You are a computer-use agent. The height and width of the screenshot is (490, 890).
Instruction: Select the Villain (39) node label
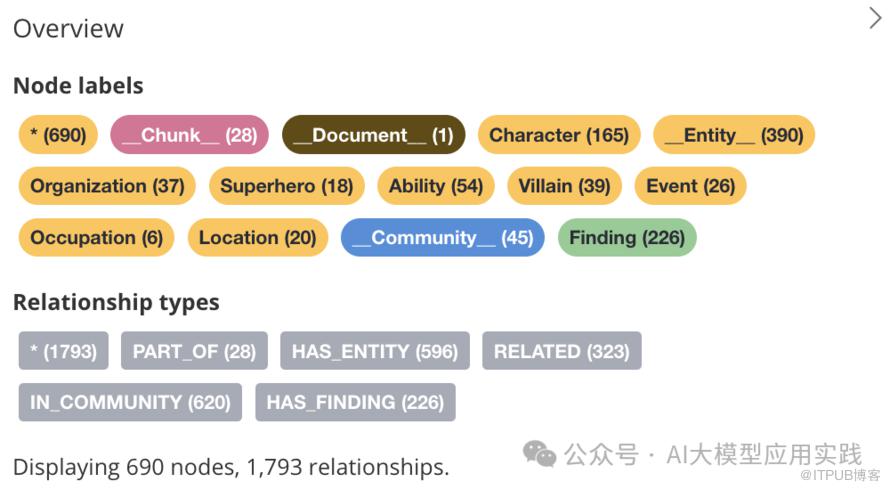point(565,186)
